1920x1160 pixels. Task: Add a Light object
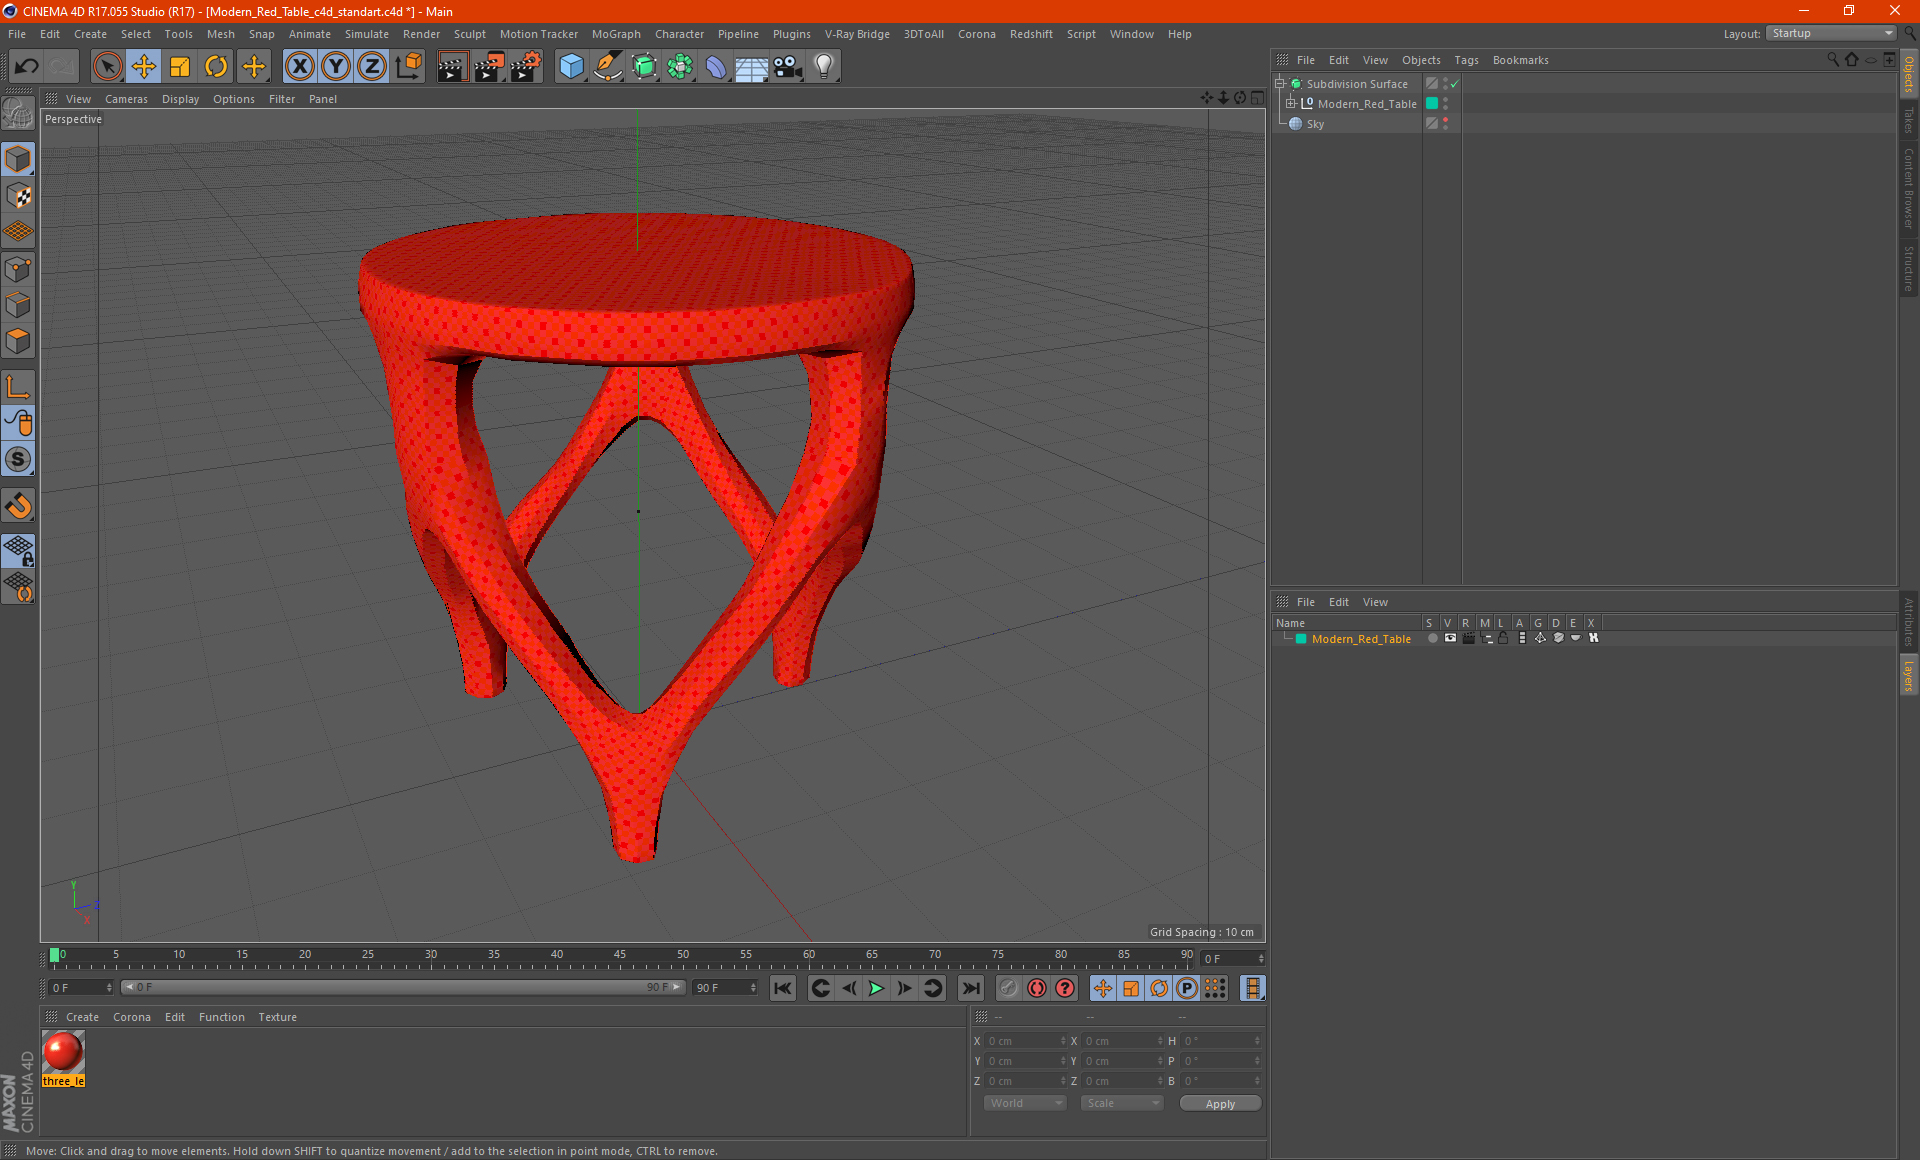click(x=824, y=66)
